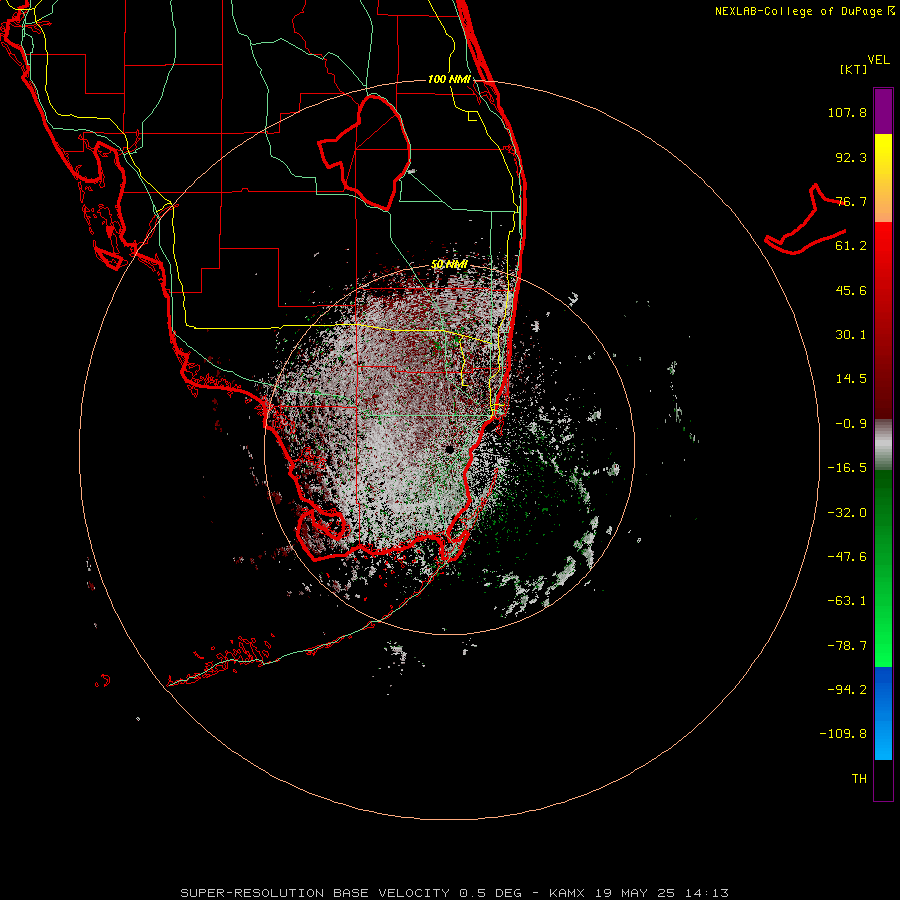
Task: Click the -16.5 velocity scale value
Action: [847, 468]
